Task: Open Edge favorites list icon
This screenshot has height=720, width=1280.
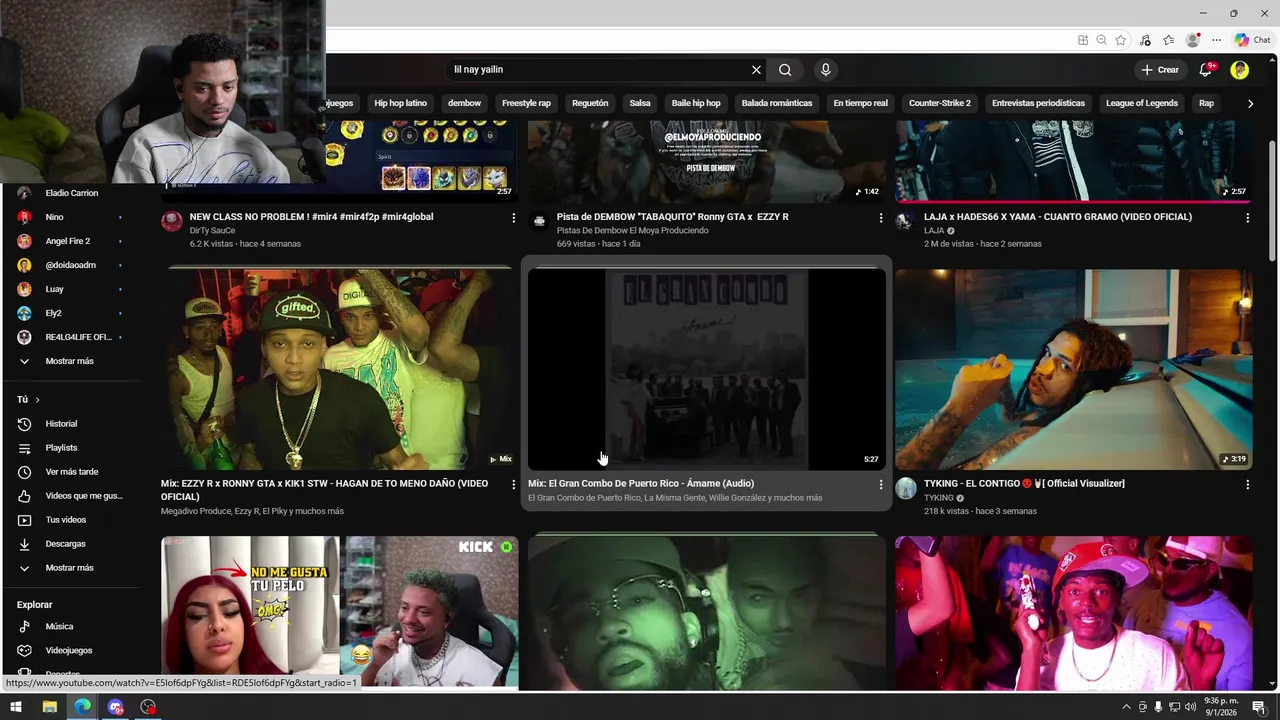Action: pyautogui.click(x=1168, y=40)
